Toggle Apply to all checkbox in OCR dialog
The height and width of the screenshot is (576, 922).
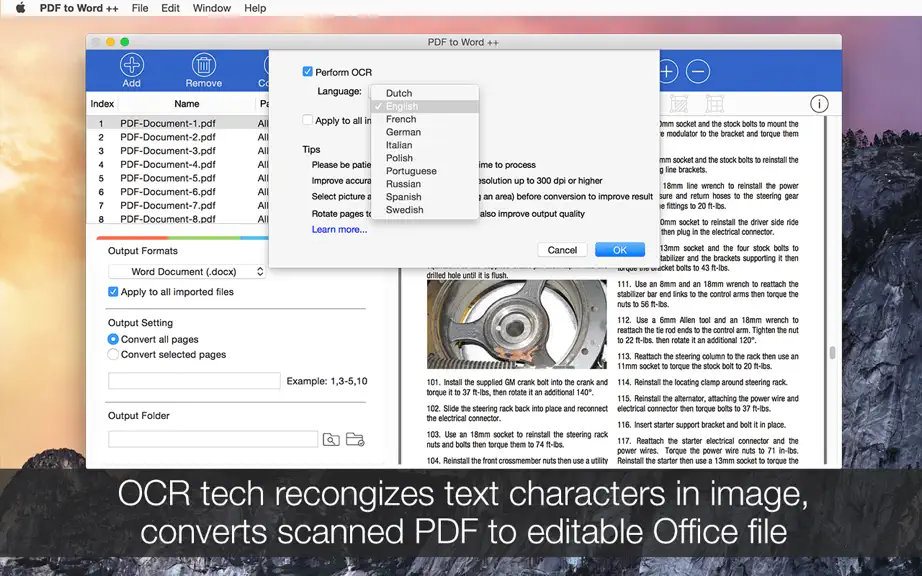pyautogui.click(x=308, y=120)
